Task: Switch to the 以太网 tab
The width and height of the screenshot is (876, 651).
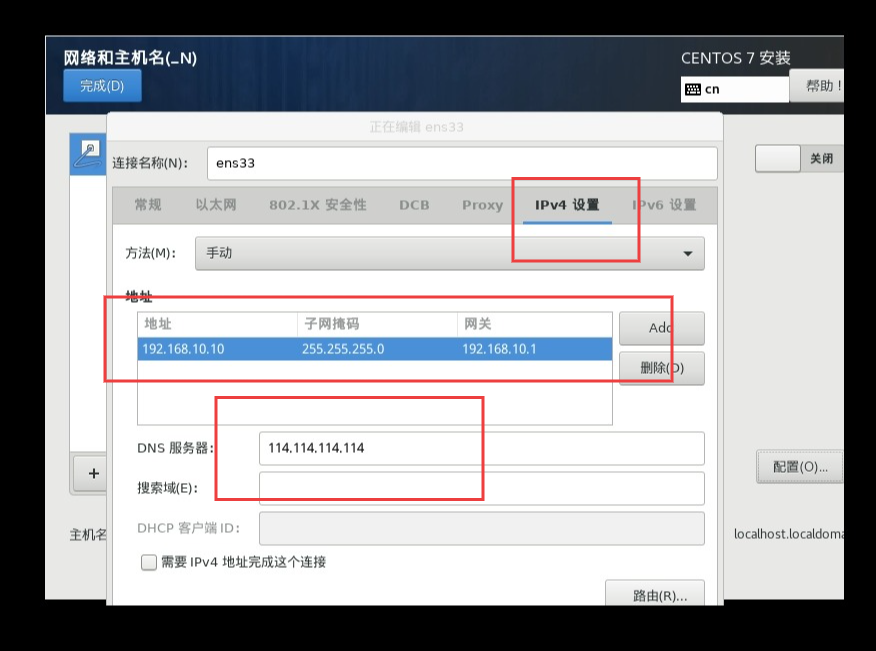Action: pyautogui.click(x=216, y=205)
